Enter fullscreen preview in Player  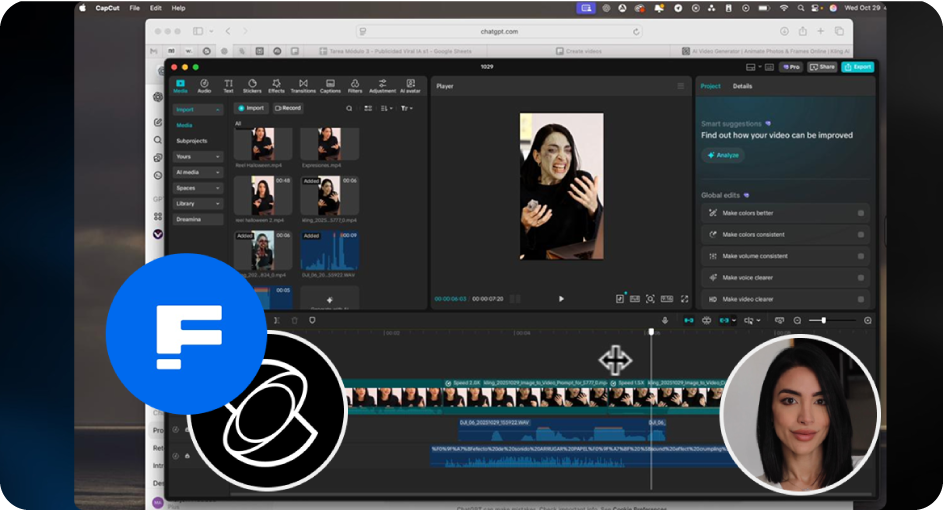click(684, 298)
